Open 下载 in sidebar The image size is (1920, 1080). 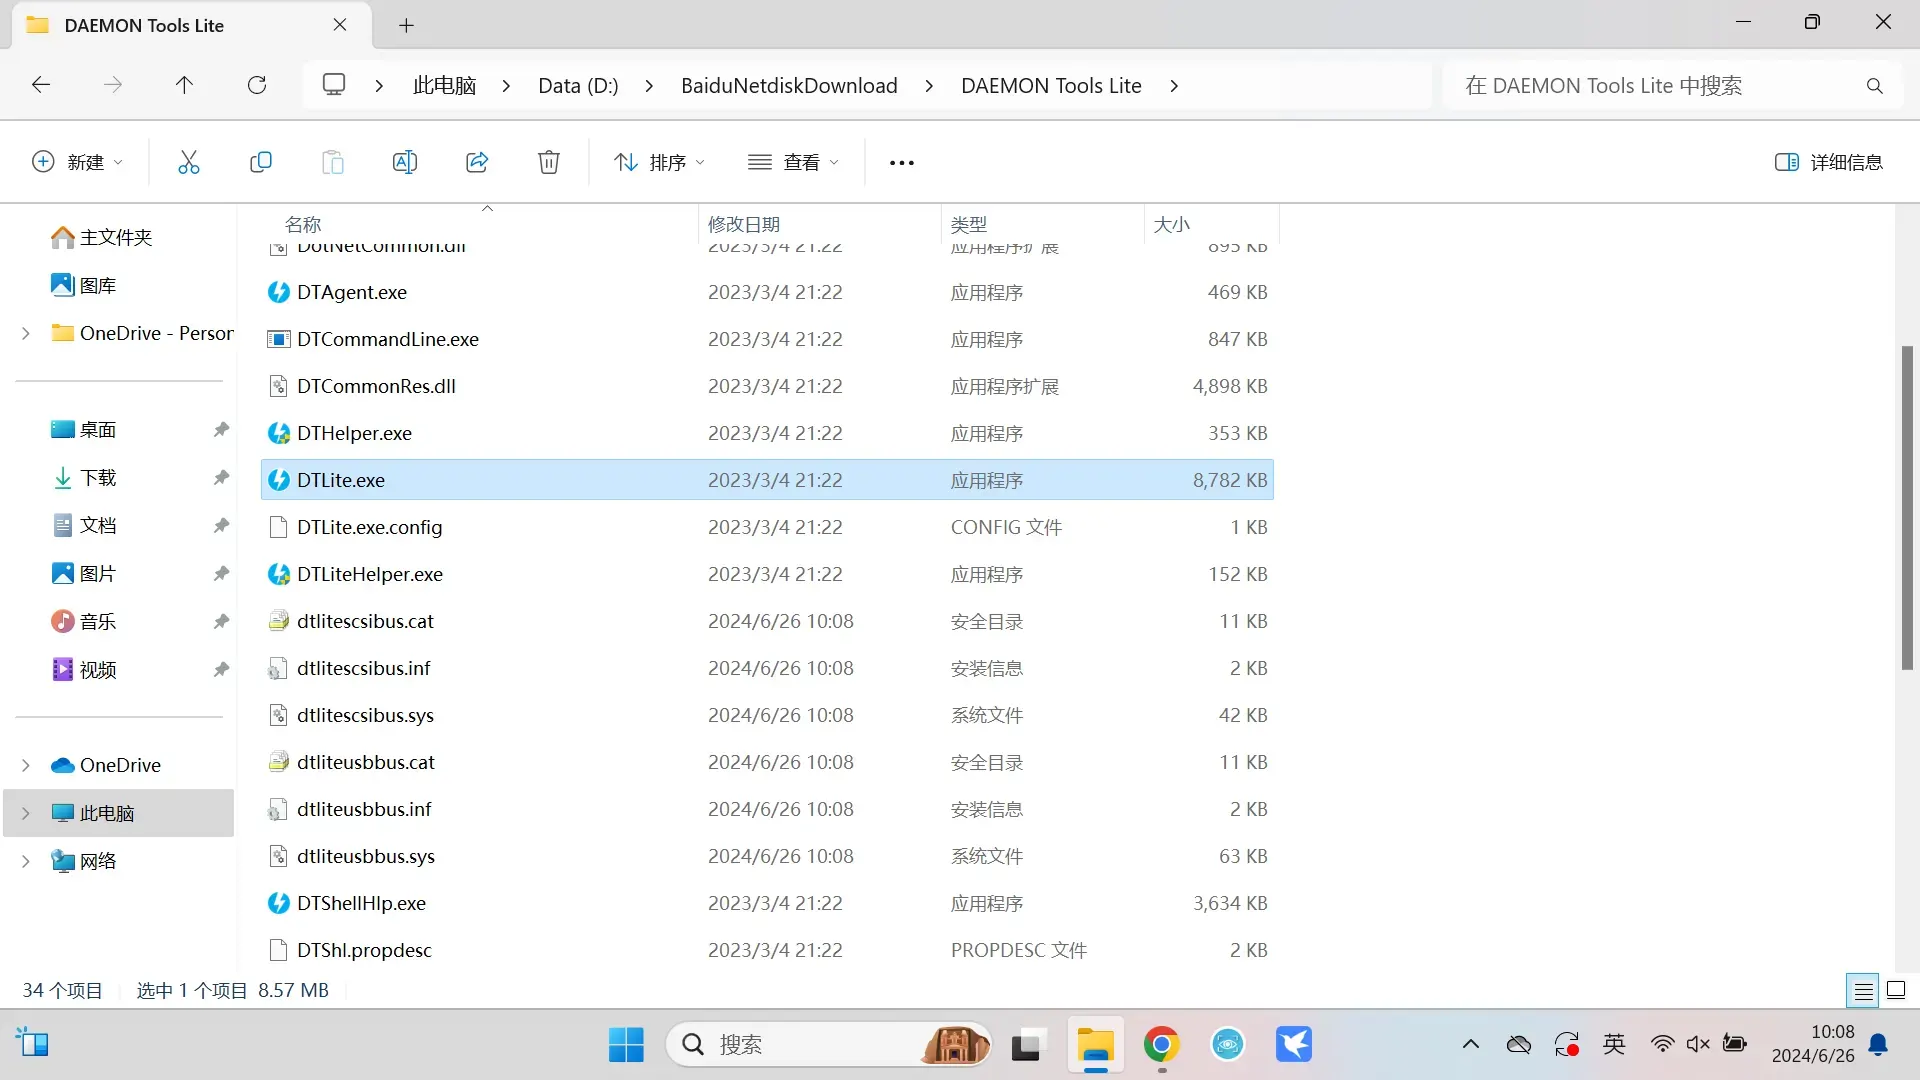(x=98, y=477)
